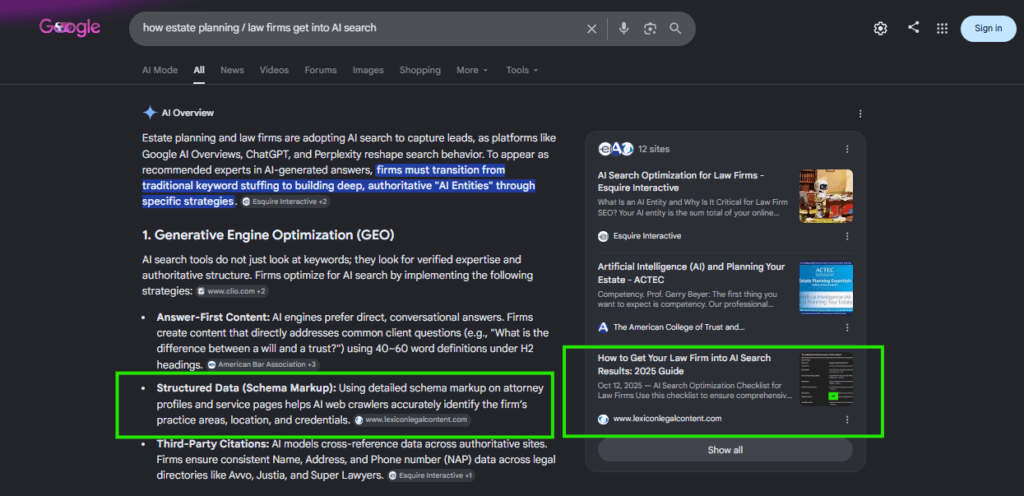The height and width of the screenshot is (496, 1024).
Task: Open the Shopping tab
Action: point(420,70)
